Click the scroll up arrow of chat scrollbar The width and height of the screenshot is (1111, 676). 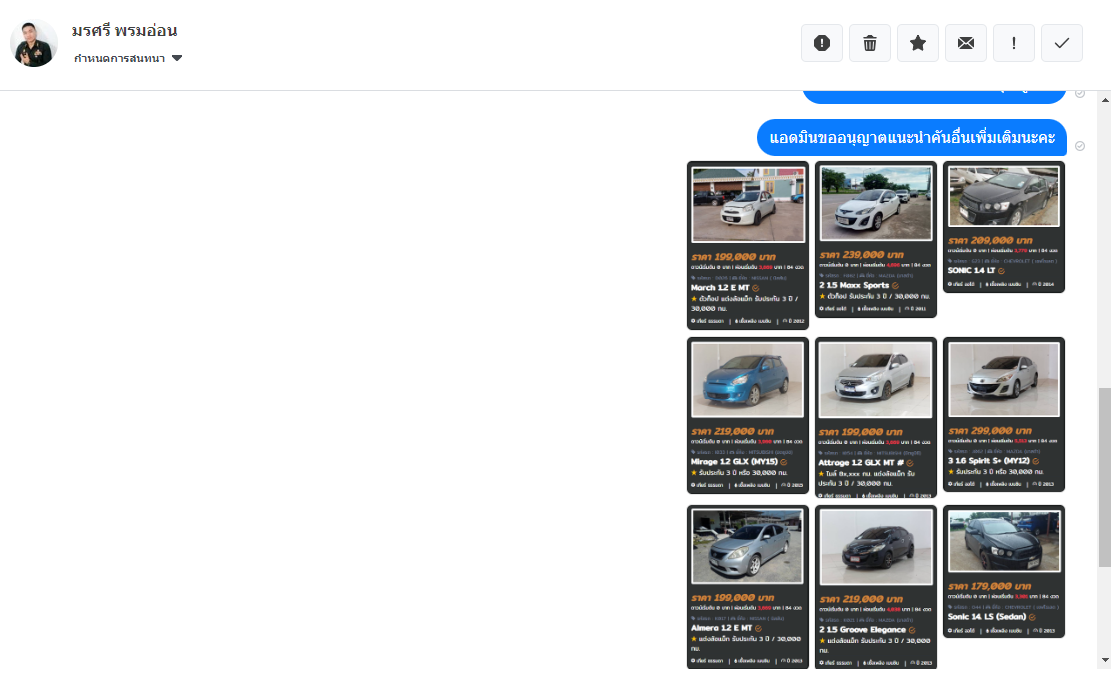(x=1105, y=100)
